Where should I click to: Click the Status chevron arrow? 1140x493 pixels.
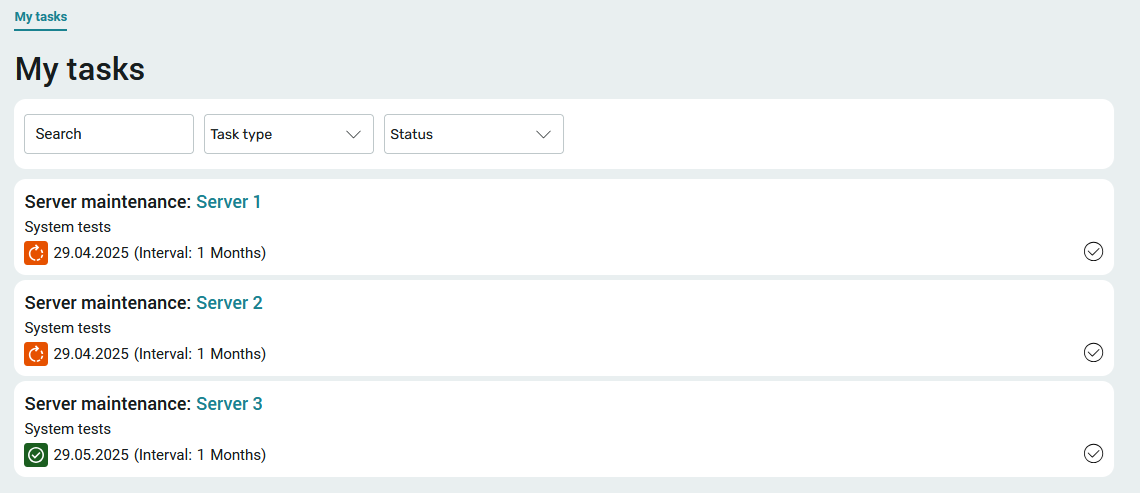pyautogui.click(x=543, y=135)
